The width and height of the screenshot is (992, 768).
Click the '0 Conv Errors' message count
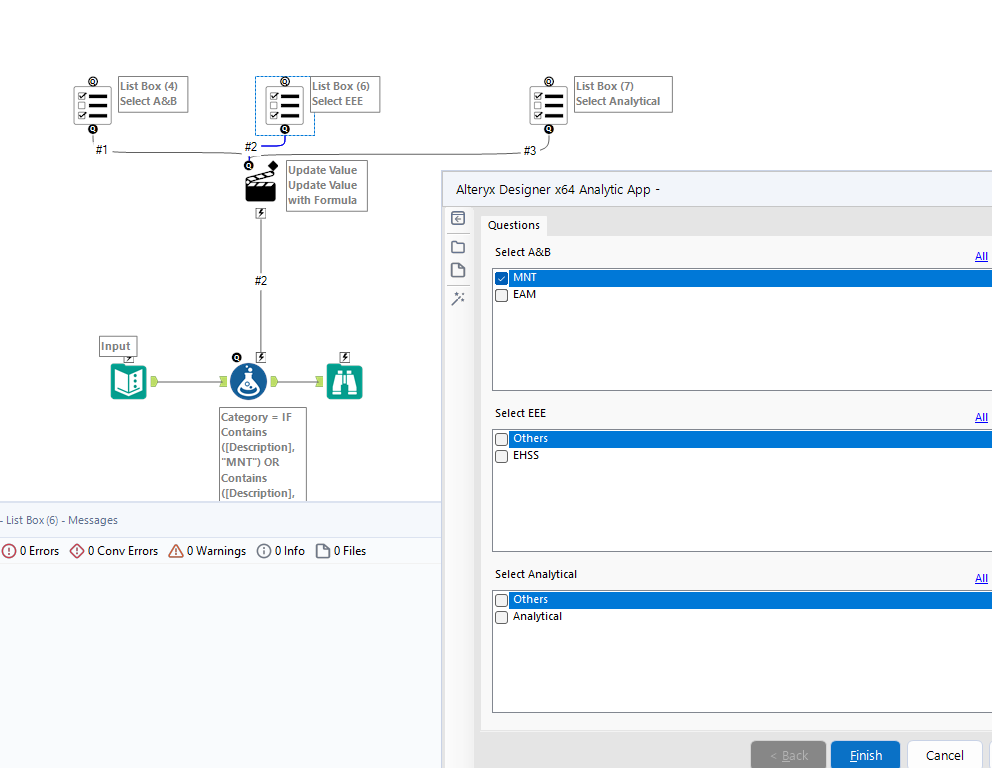coord(123,551)
